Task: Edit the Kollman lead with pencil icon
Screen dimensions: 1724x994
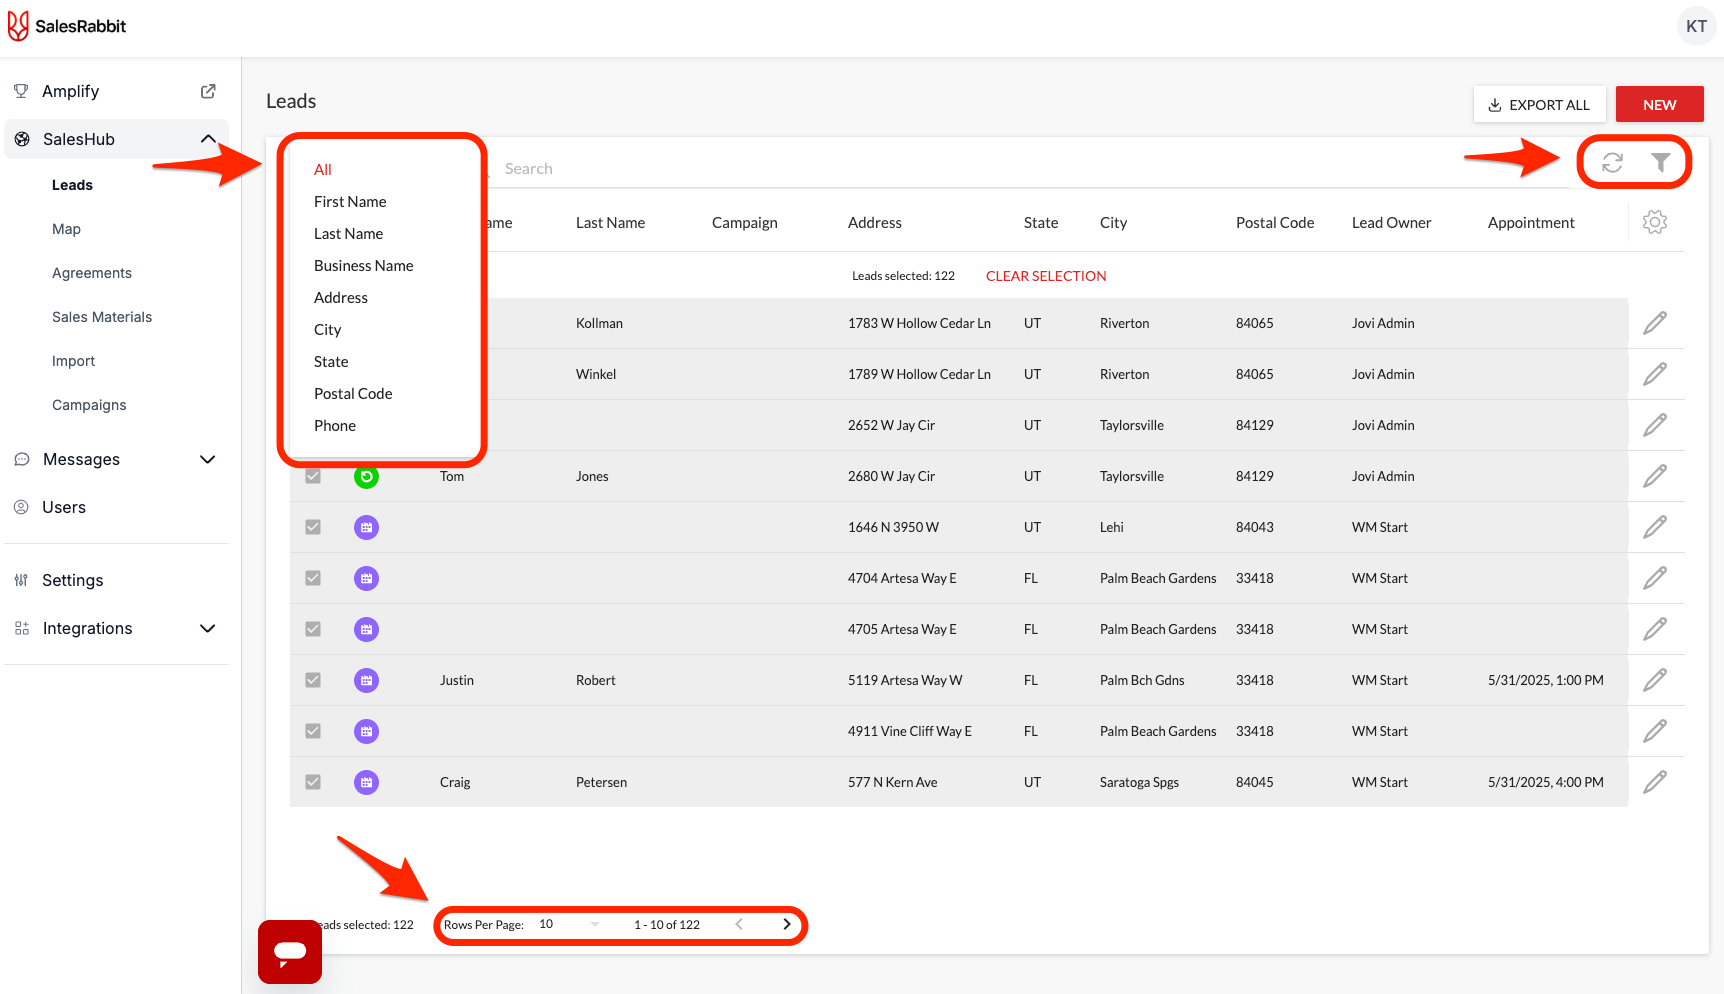Action: point(1655,323)
